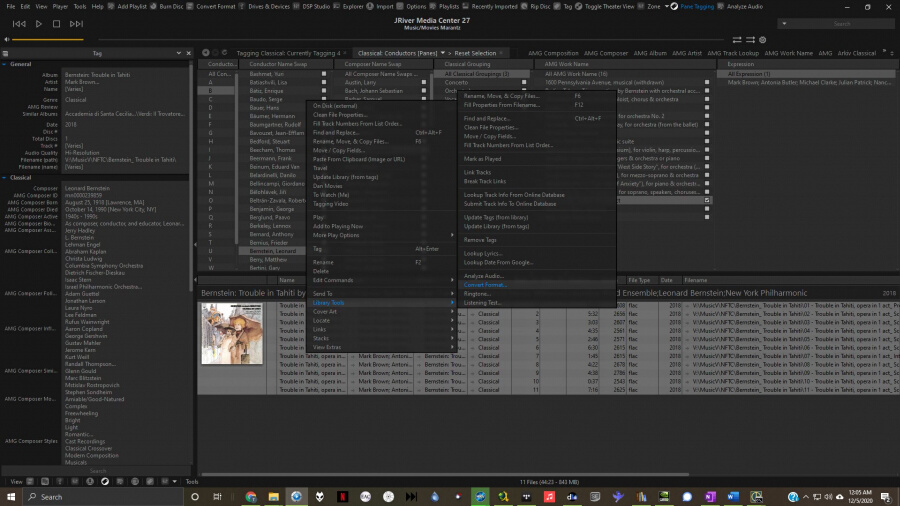Screen dimensions: 900x506
Task: Open the DSP gear icon near seek bar
Action: coord(763,40)
